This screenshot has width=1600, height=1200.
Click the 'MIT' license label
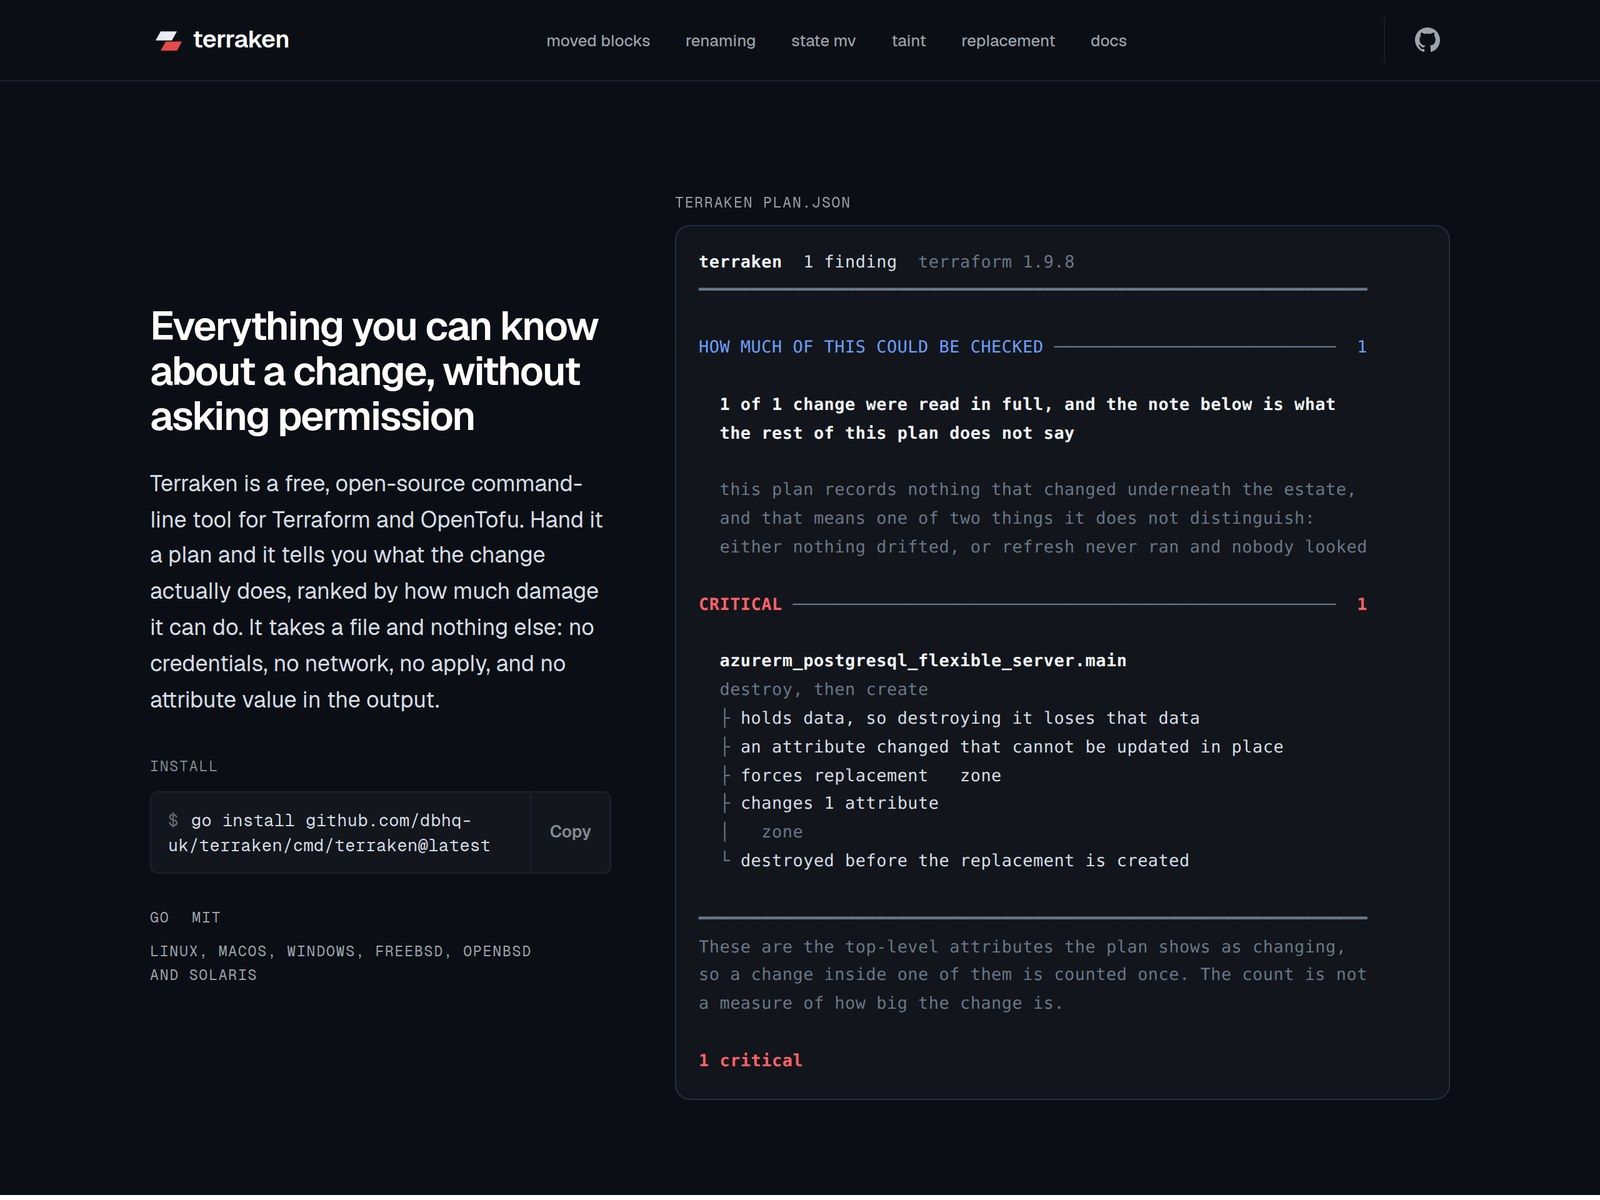[206, 918]
